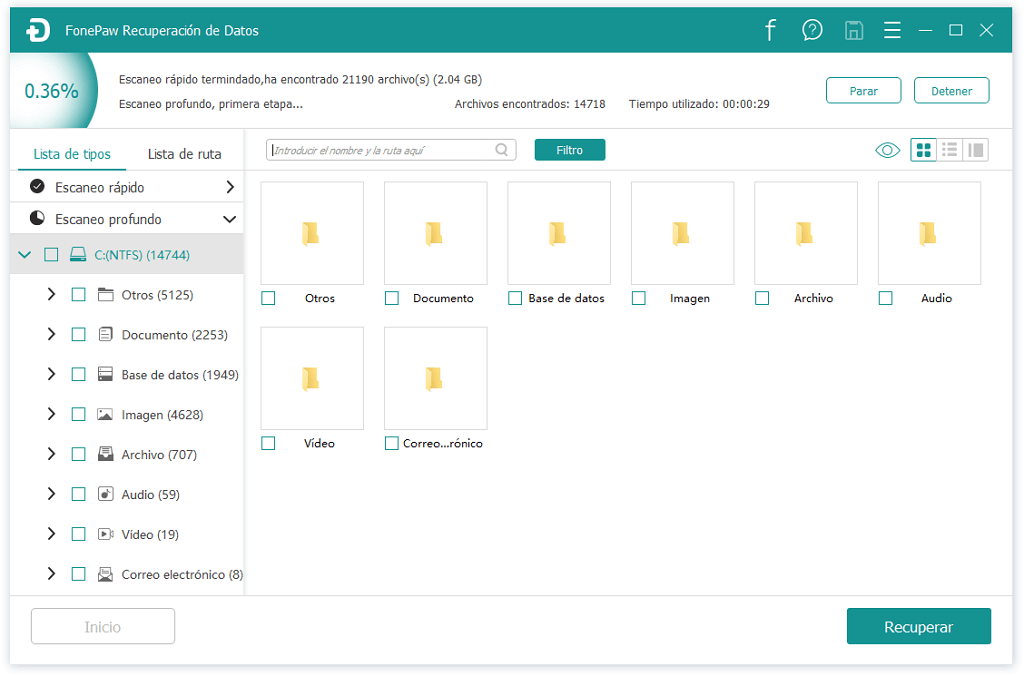This screenshot has width=1024, height=676.
Task: Tick the Audio thumbnail checkbox
Action: click(x=886, y=298)
